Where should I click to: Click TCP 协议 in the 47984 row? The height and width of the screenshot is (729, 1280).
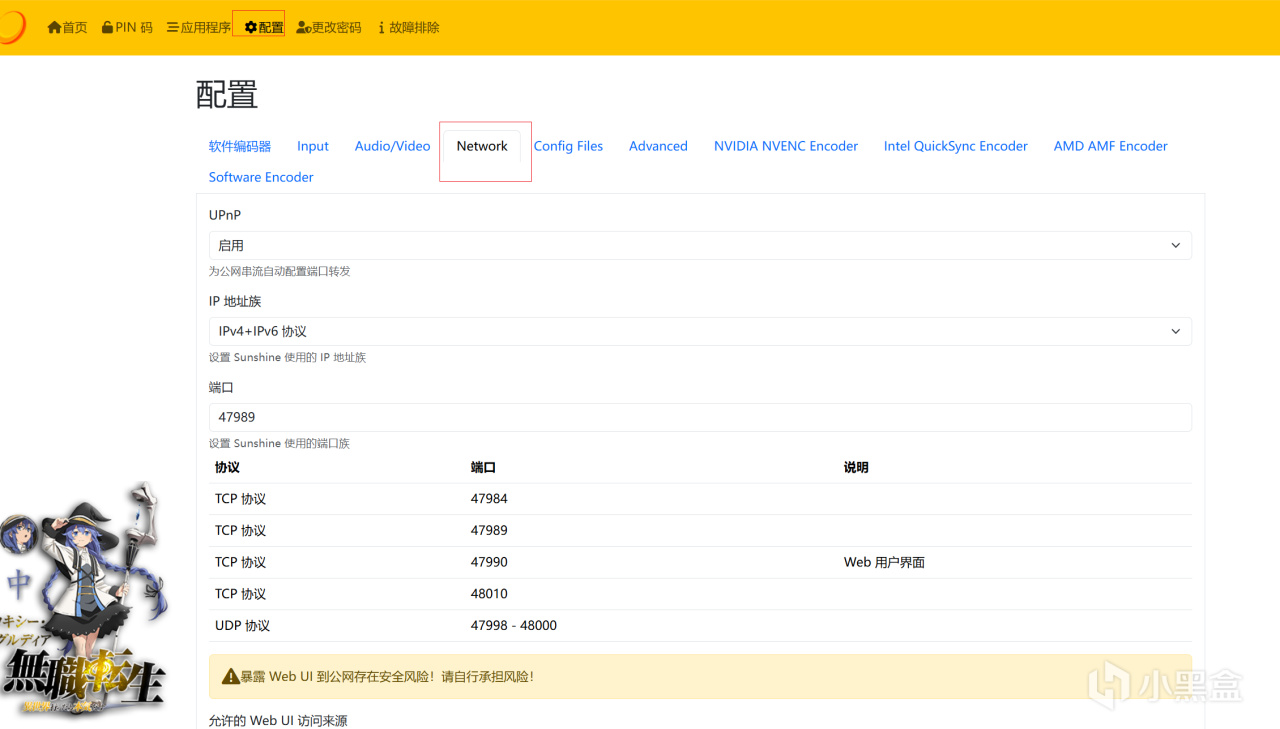click(x=240, y=499)
